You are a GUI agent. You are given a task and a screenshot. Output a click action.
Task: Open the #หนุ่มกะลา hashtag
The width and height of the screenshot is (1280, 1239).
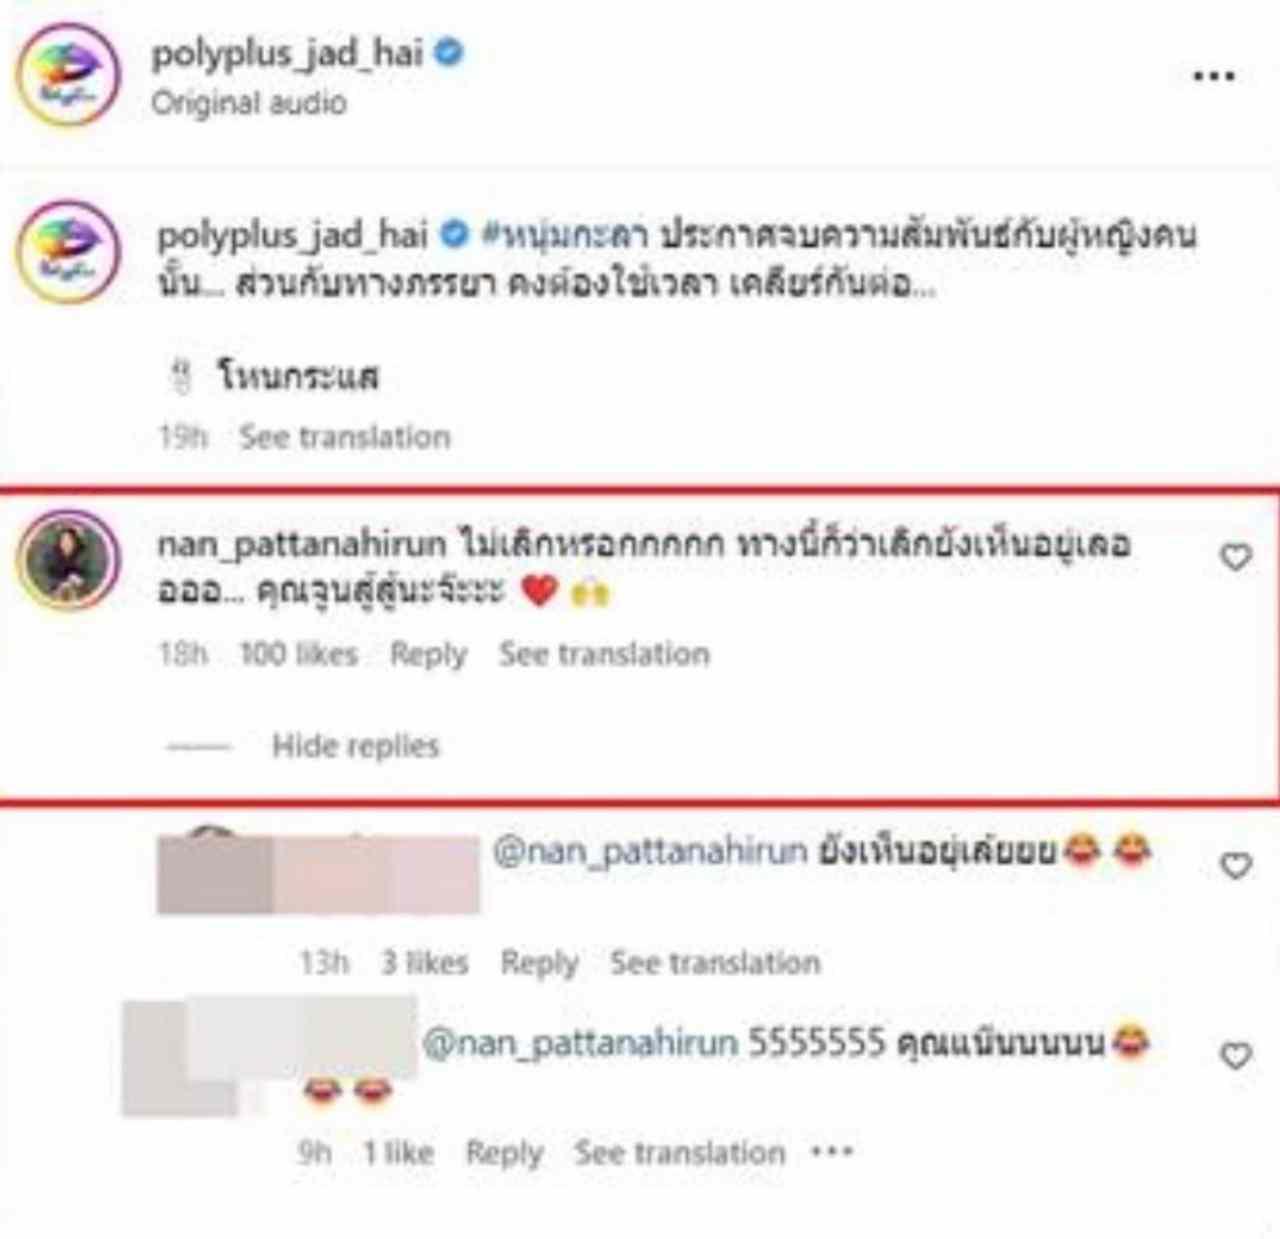(x=565, y=236)
